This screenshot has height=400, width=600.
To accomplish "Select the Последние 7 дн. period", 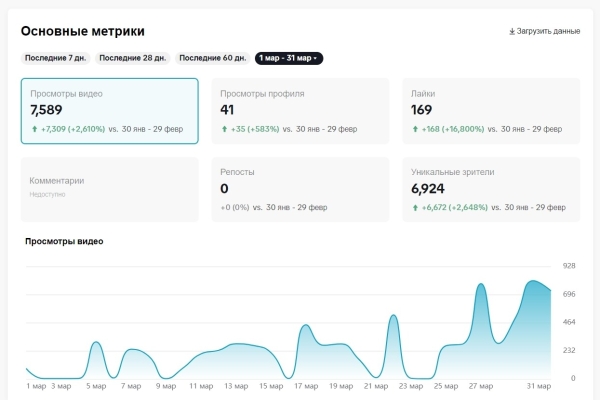I will tap(55, 58).
